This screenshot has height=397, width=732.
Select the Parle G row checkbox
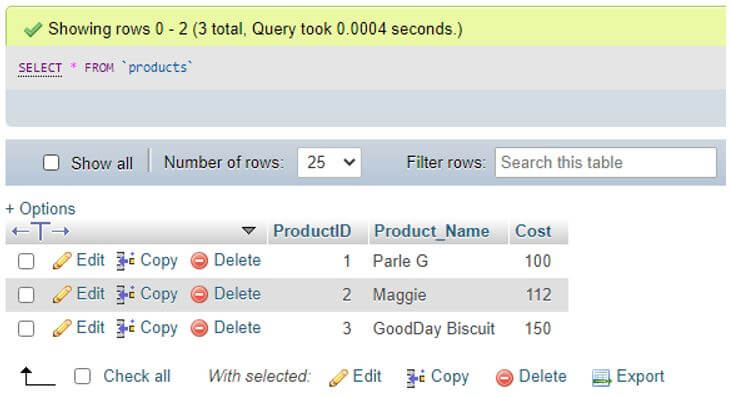click(26, 261)
